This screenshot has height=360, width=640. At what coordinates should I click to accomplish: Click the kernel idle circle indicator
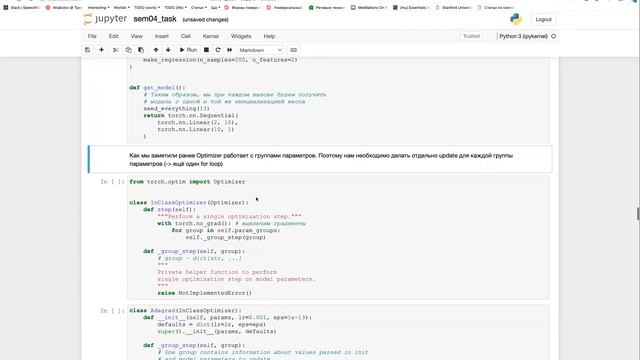[553, 36]
